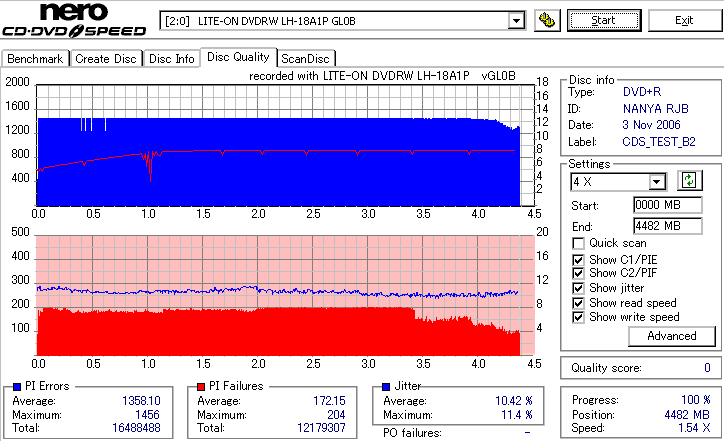Click the Quality score value 0

707,368
